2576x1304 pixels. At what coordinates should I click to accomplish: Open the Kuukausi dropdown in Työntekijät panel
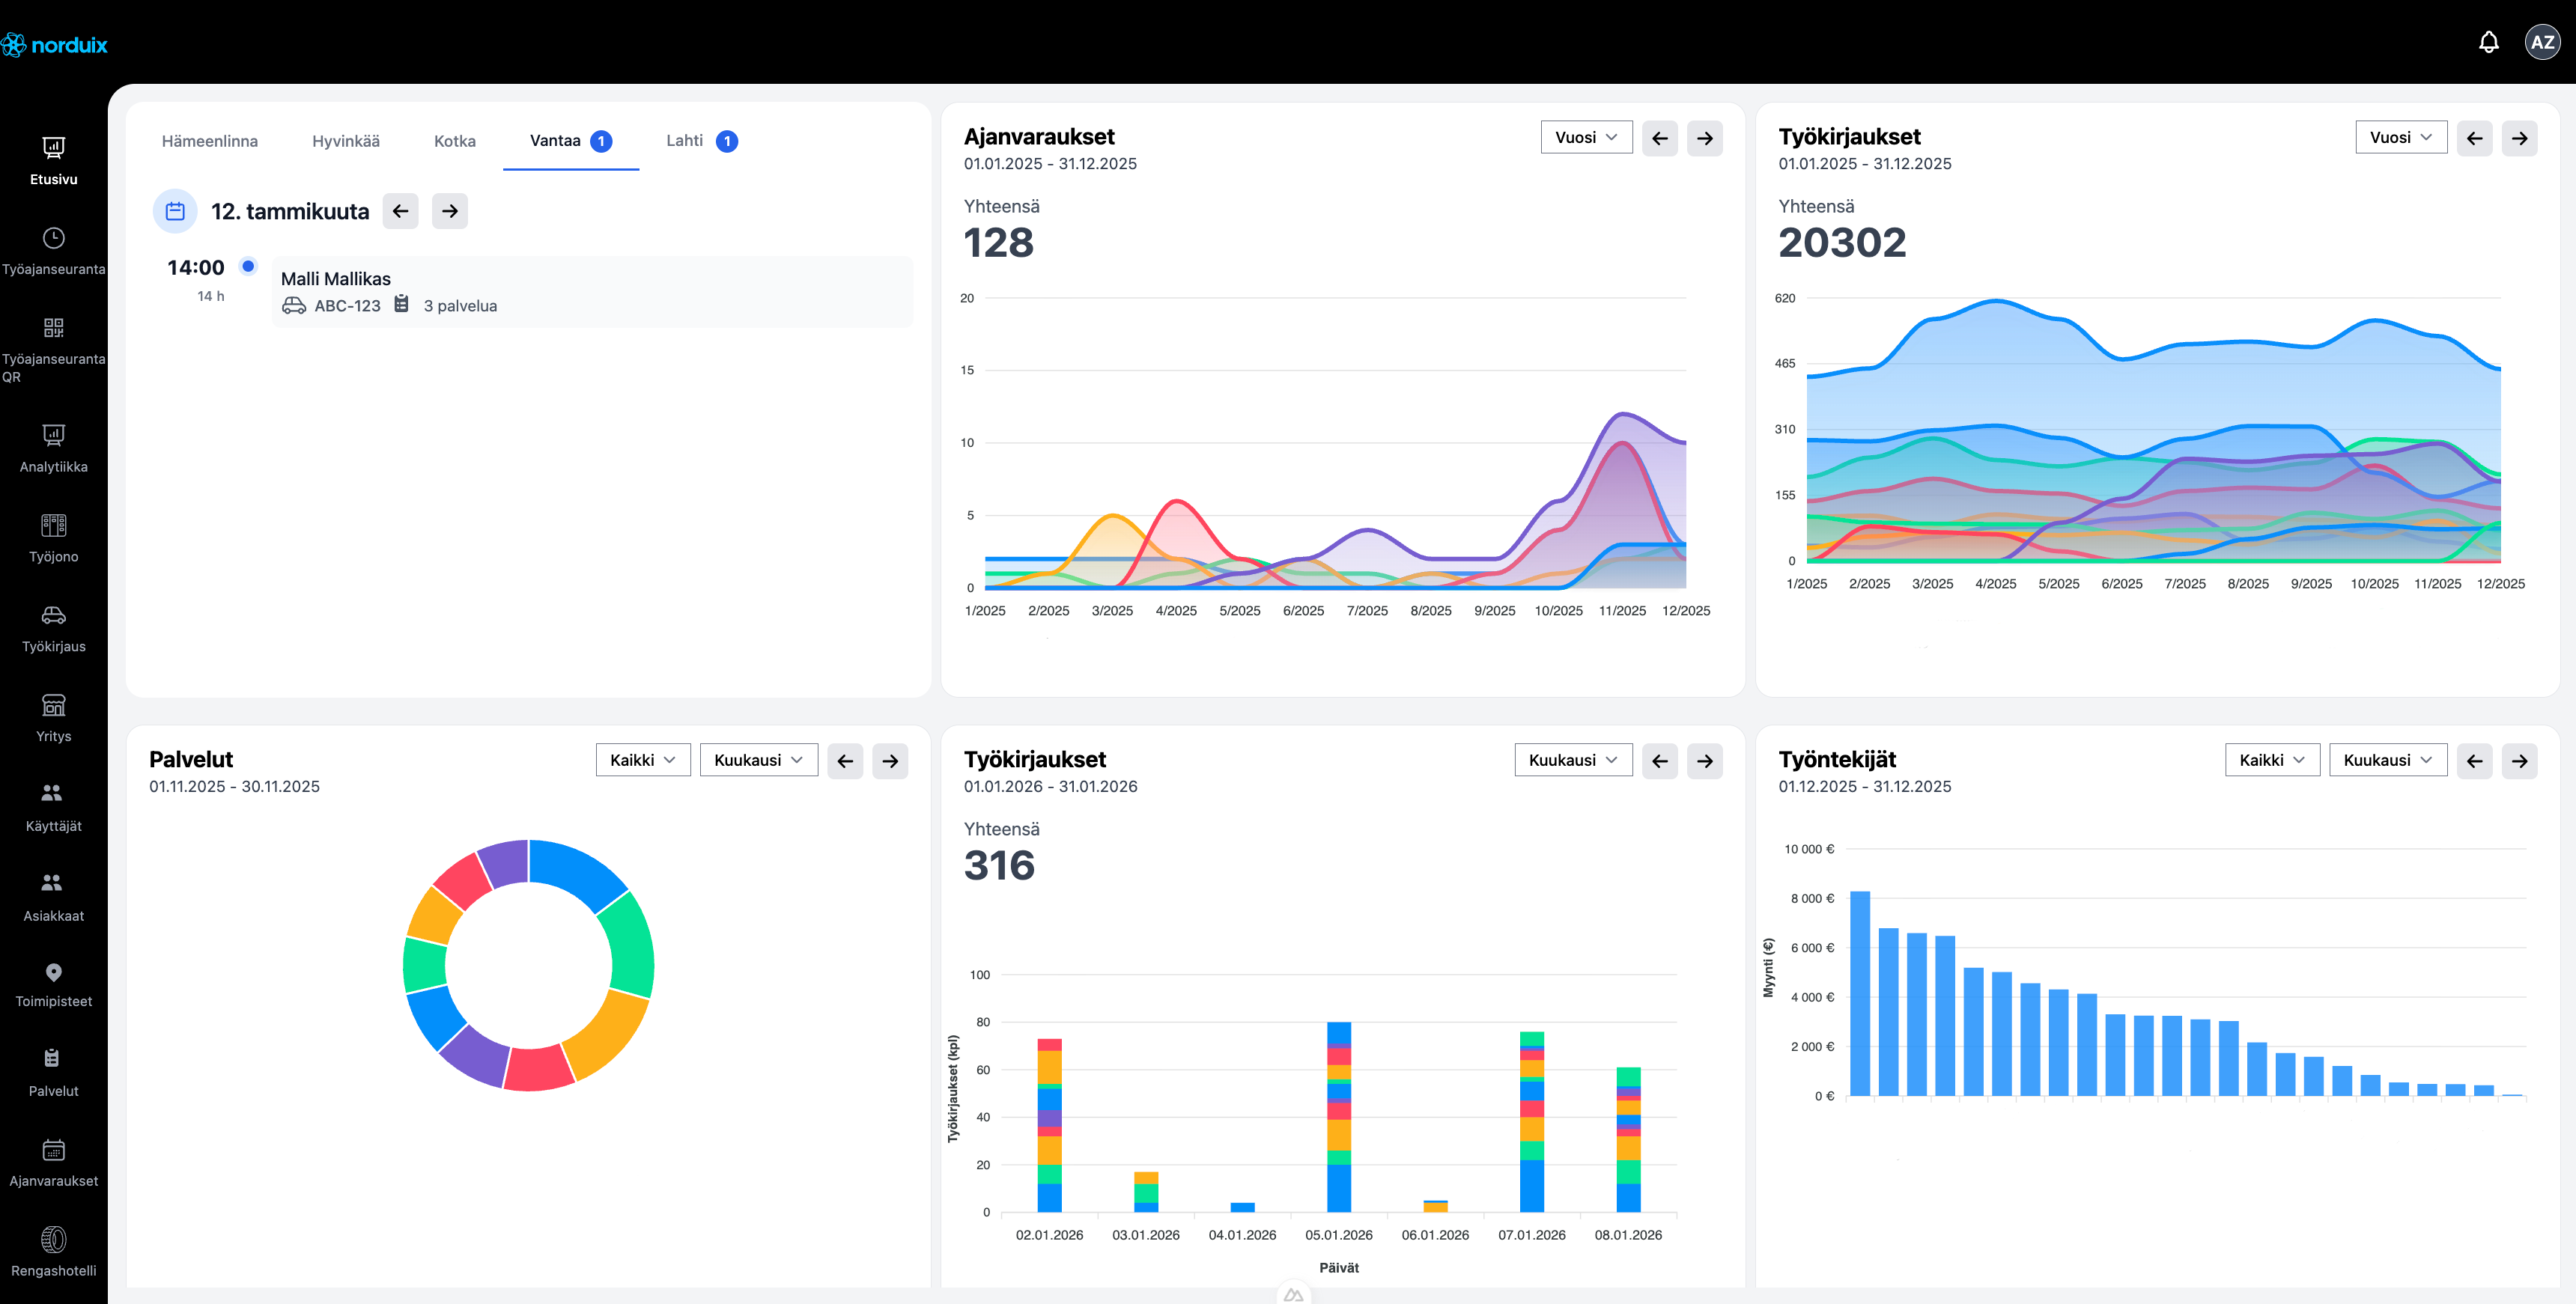2388,760
